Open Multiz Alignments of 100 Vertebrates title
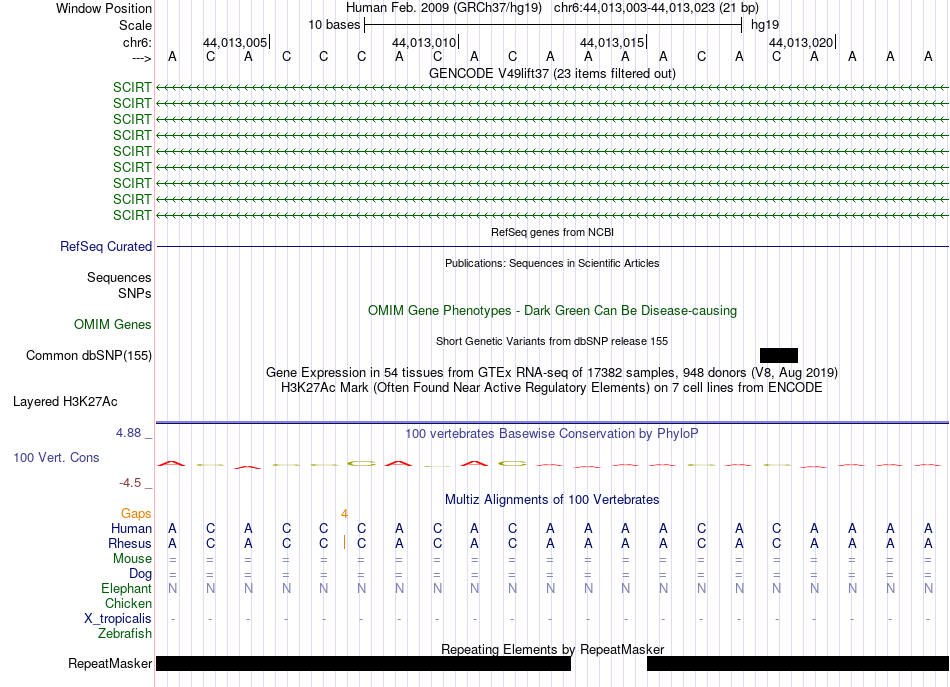The height and width of the screenshot is (687, 950). coord(552,499)
